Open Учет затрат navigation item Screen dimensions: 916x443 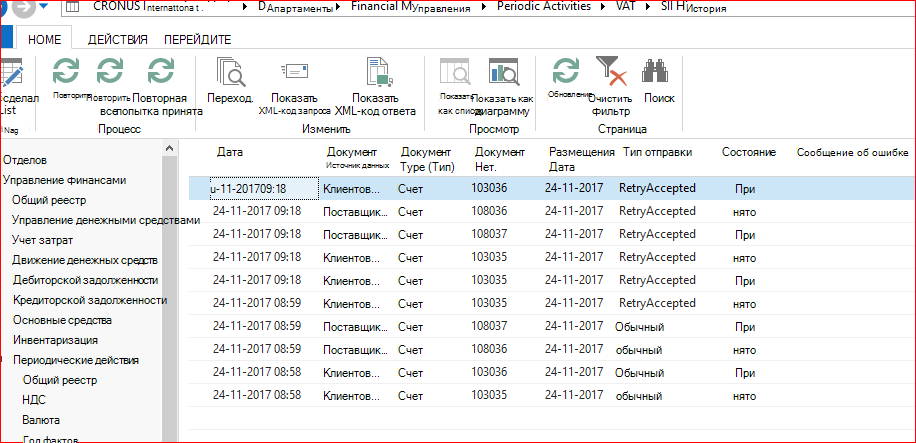pos(42,240)
